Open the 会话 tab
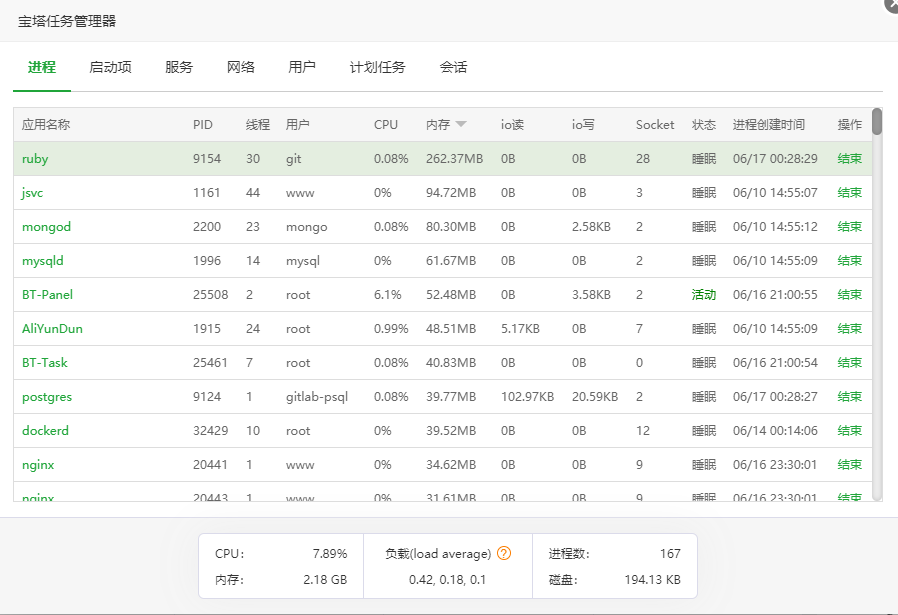The image size is (898, 615). (x=452, y=68)
